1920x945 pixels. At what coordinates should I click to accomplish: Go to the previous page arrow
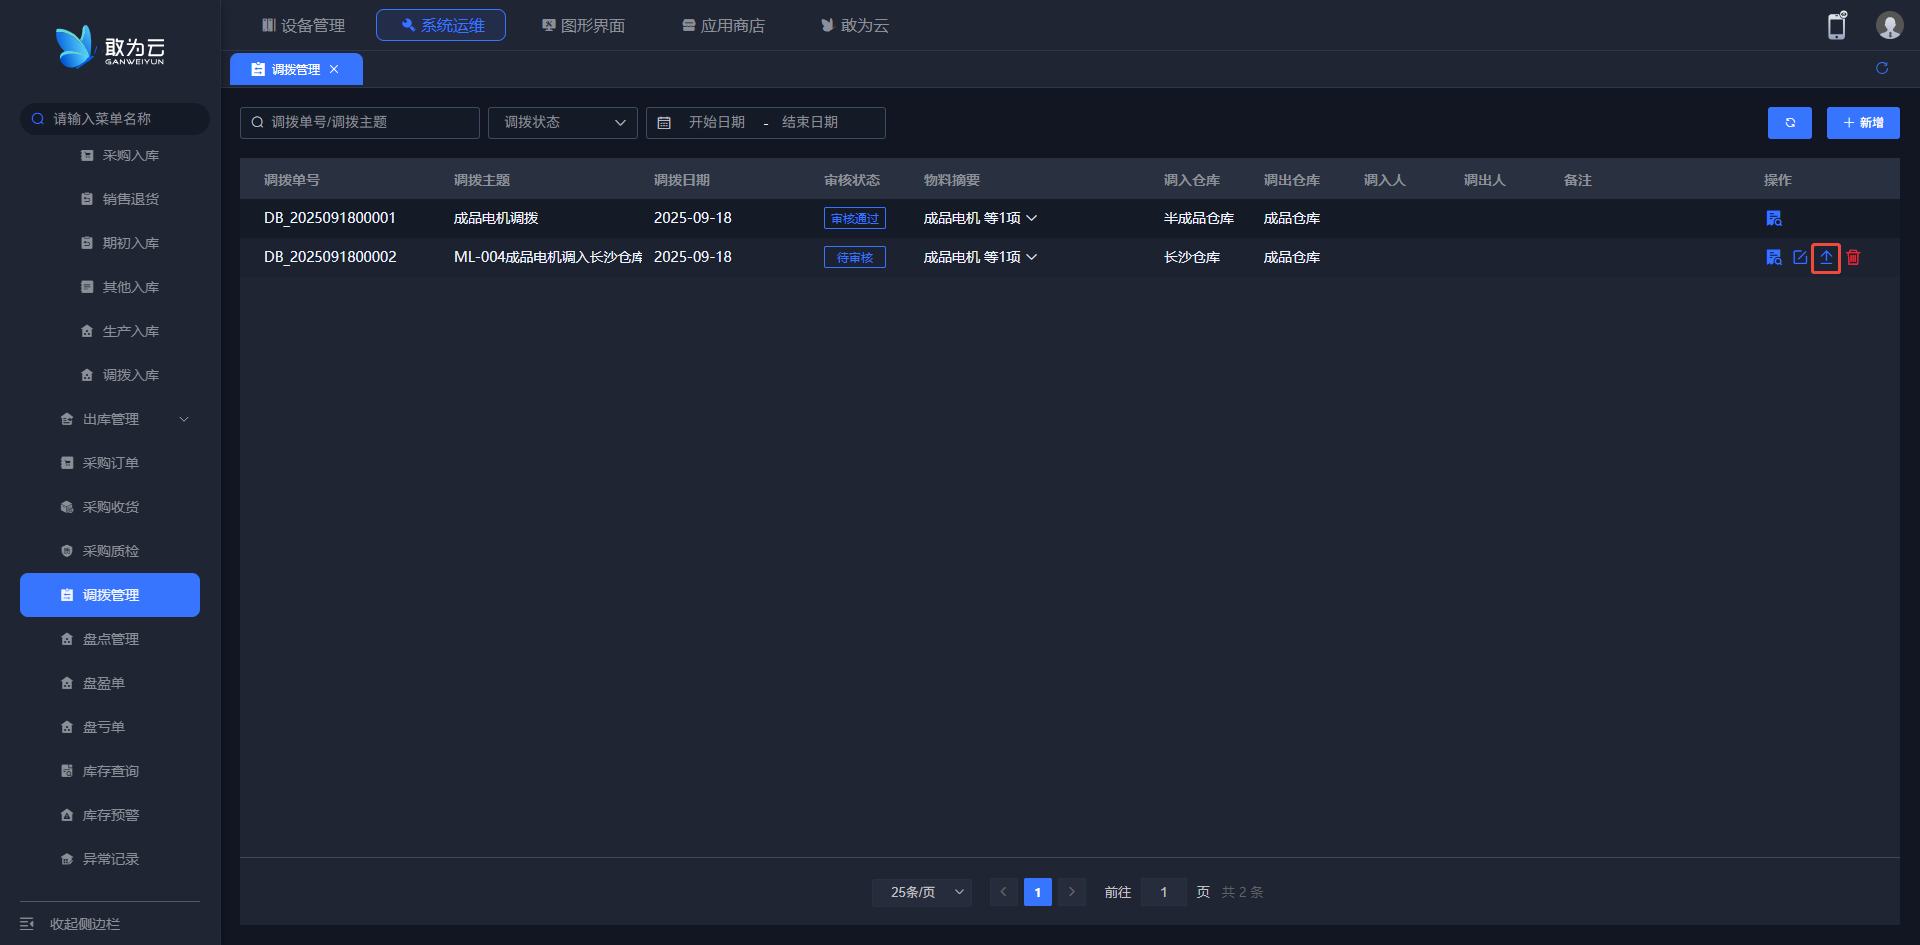1003,892
